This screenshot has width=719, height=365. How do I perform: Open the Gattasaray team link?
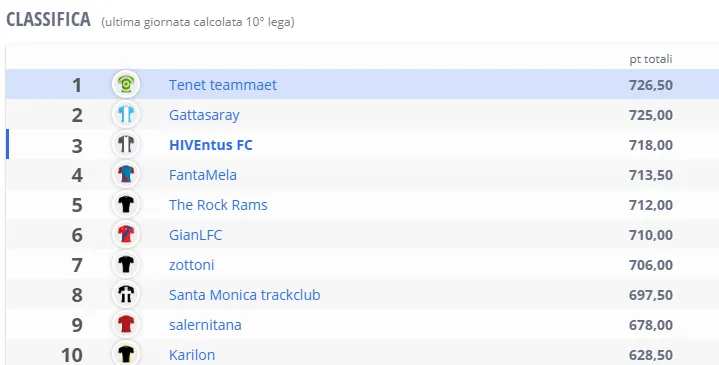coord(204,115)
